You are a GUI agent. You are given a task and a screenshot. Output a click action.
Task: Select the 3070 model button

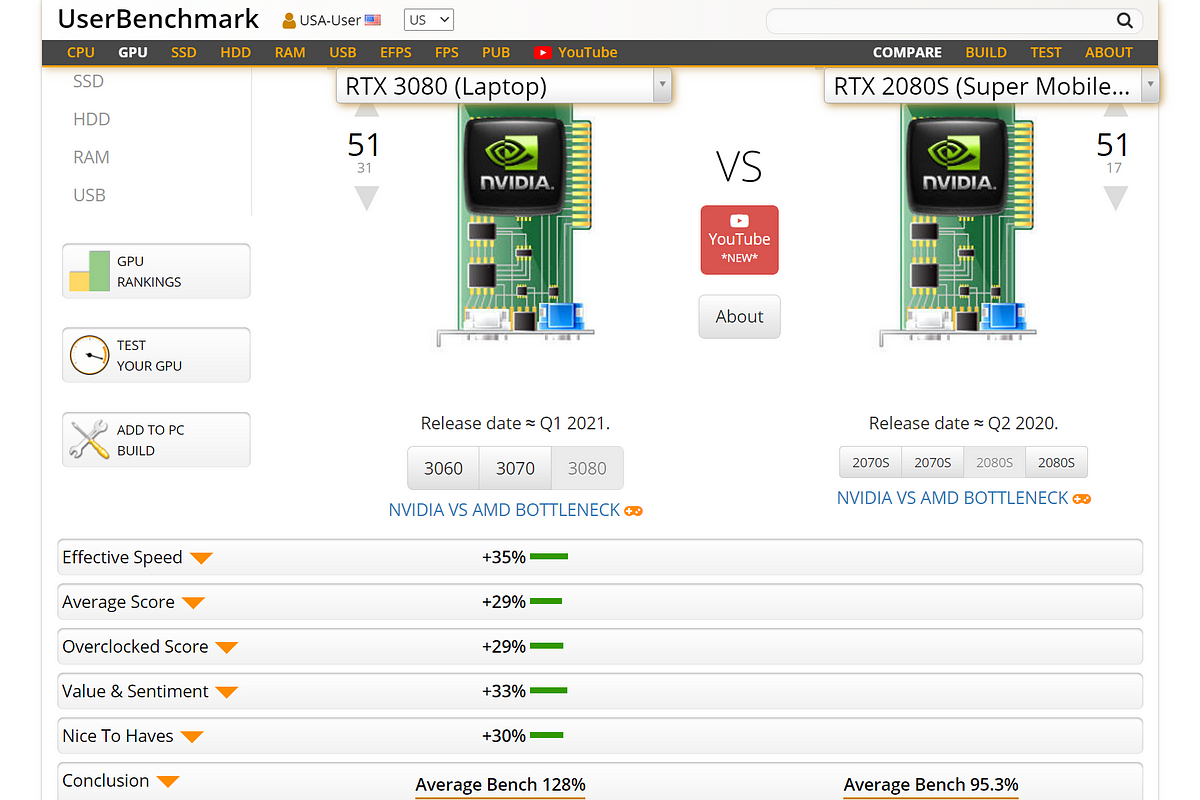click(x=516, y=468)
